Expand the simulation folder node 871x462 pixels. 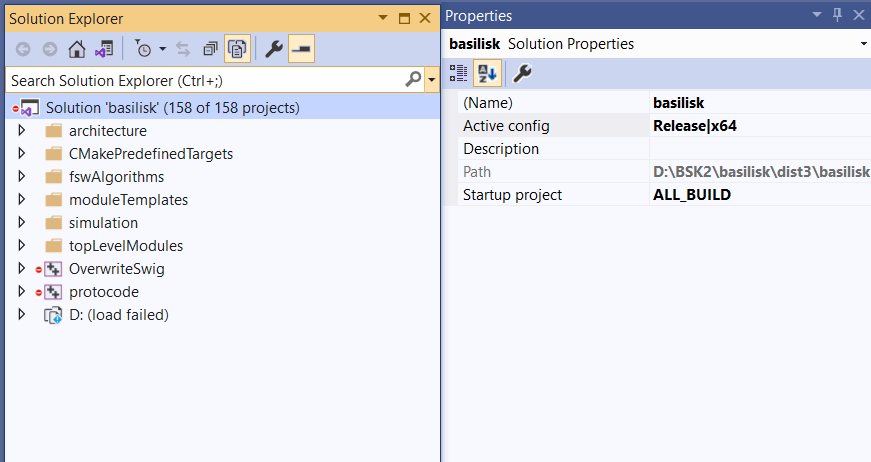22,223
